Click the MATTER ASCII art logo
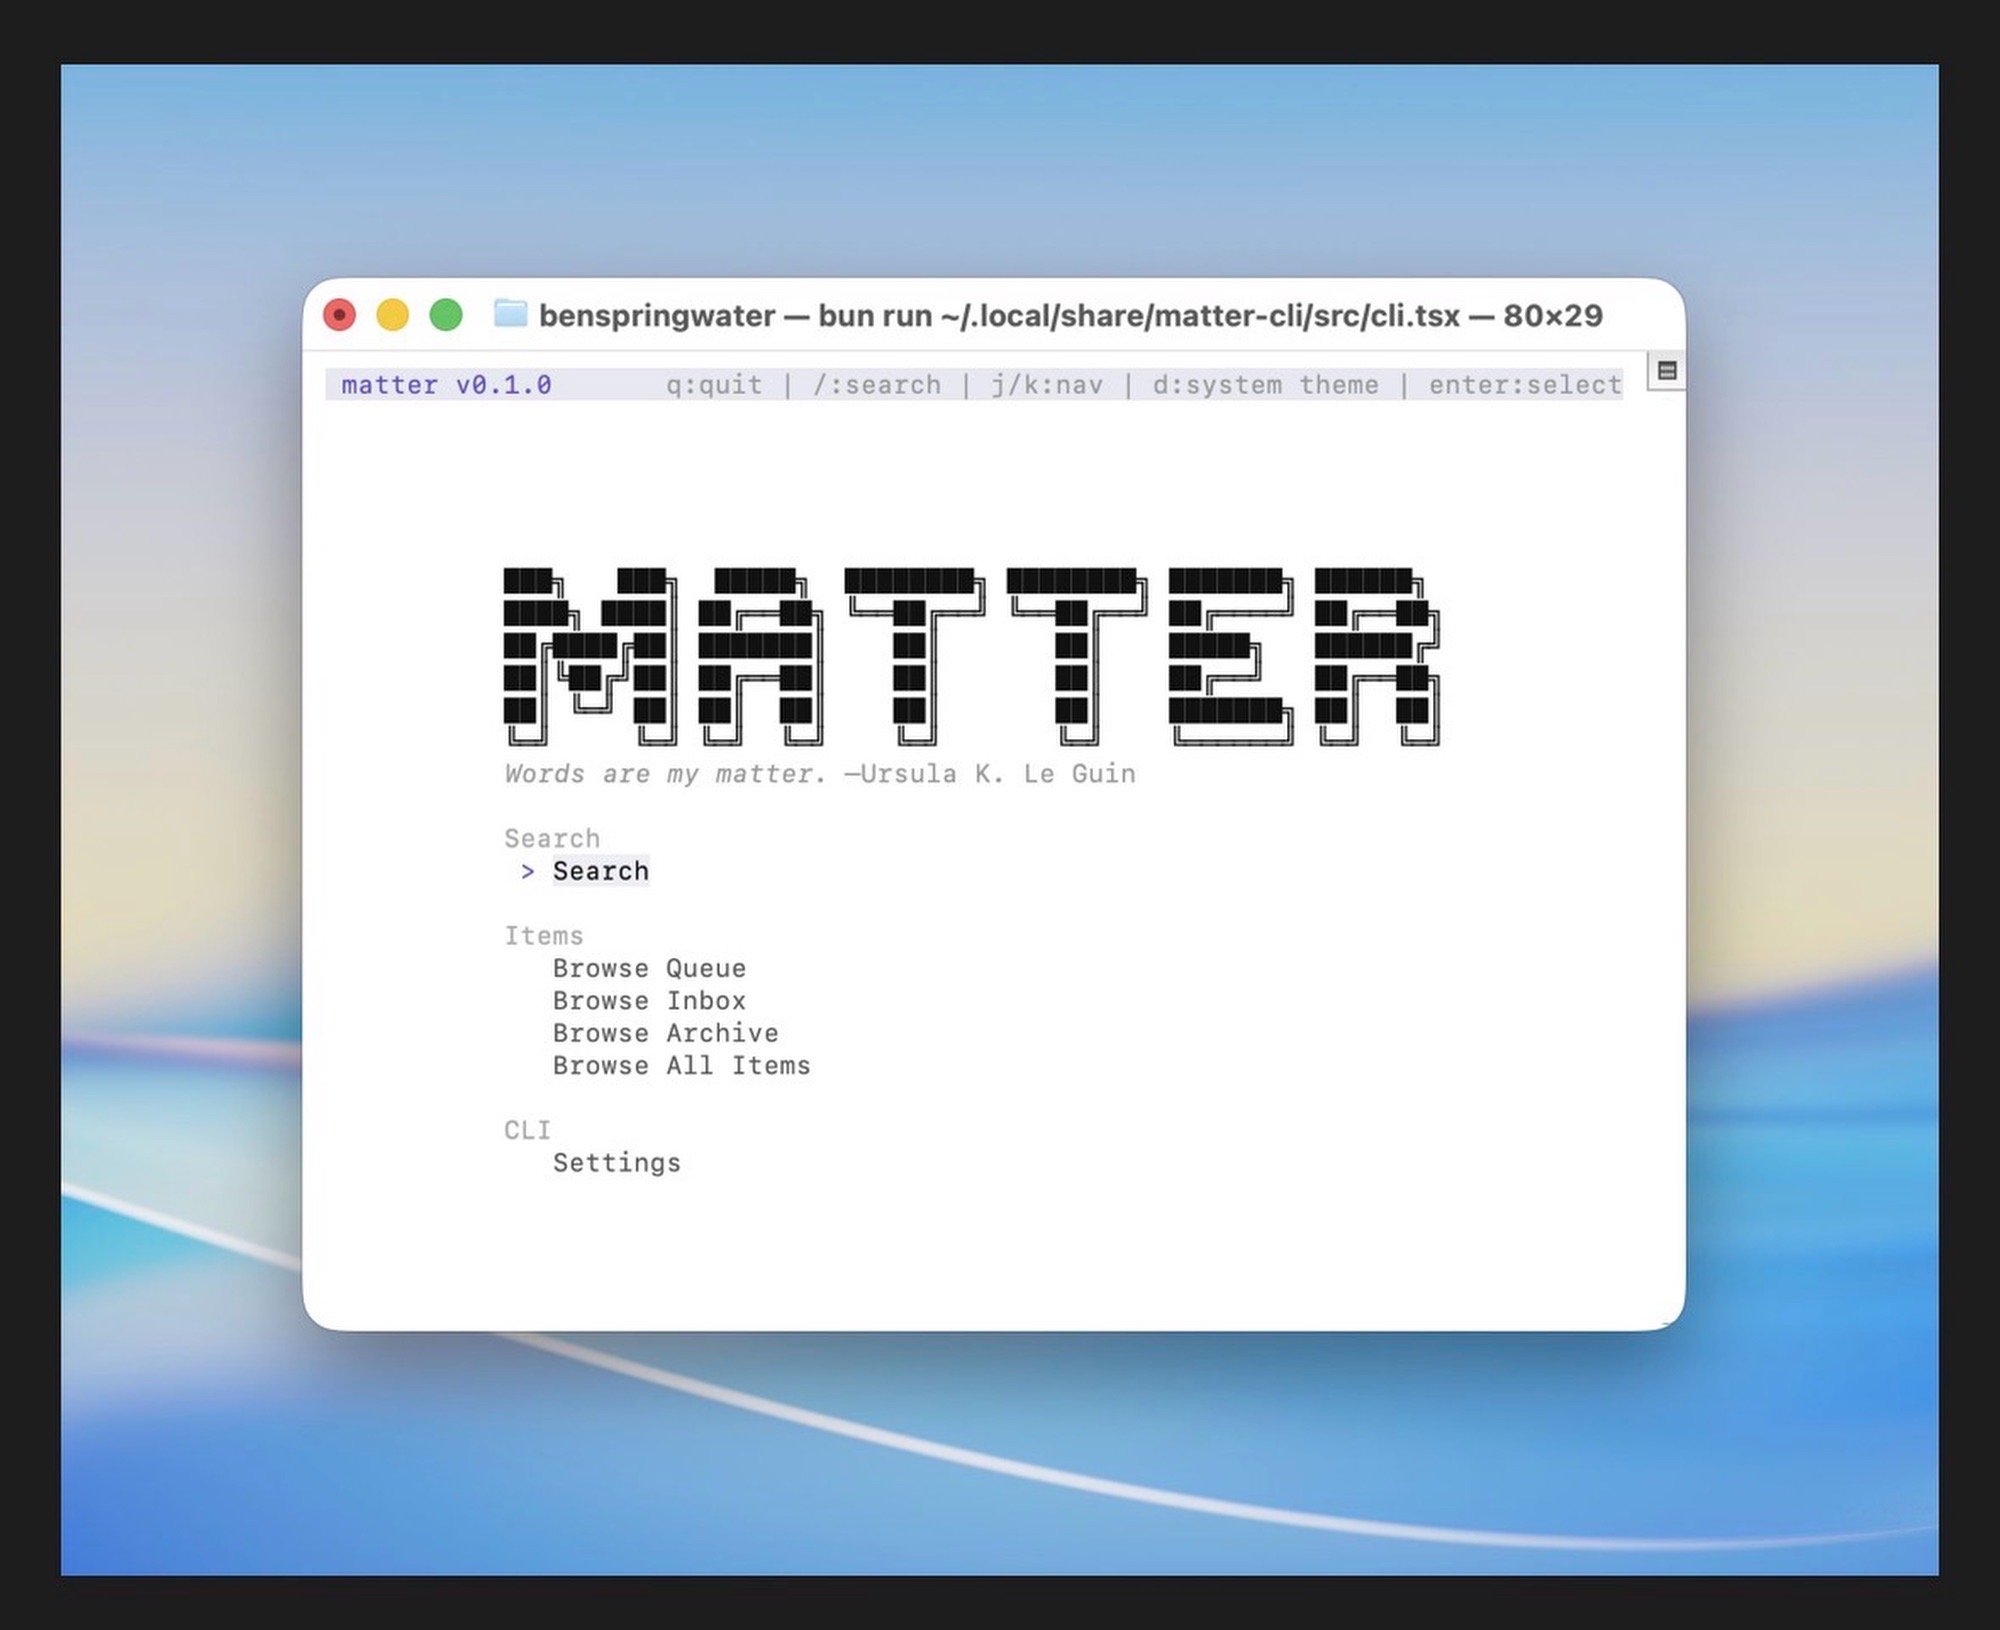Viewport: 2000px width, 1630px height. [970, 656]
